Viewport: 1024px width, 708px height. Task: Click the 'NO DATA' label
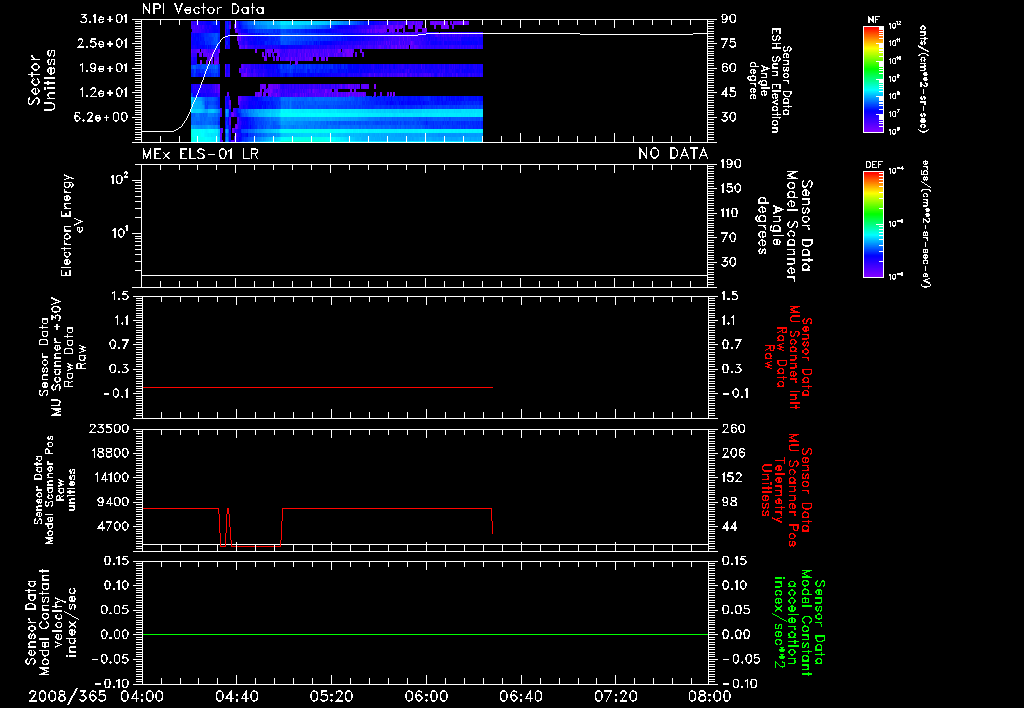click(673, 154)
